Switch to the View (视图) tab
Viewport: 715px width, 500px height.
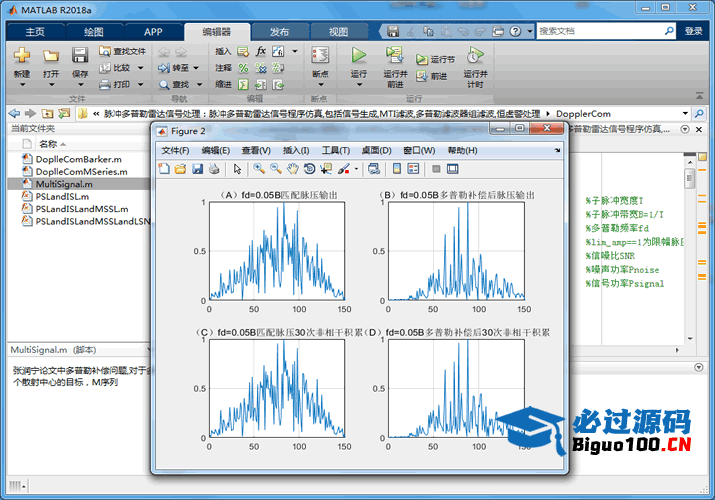[x=338, y=32]
